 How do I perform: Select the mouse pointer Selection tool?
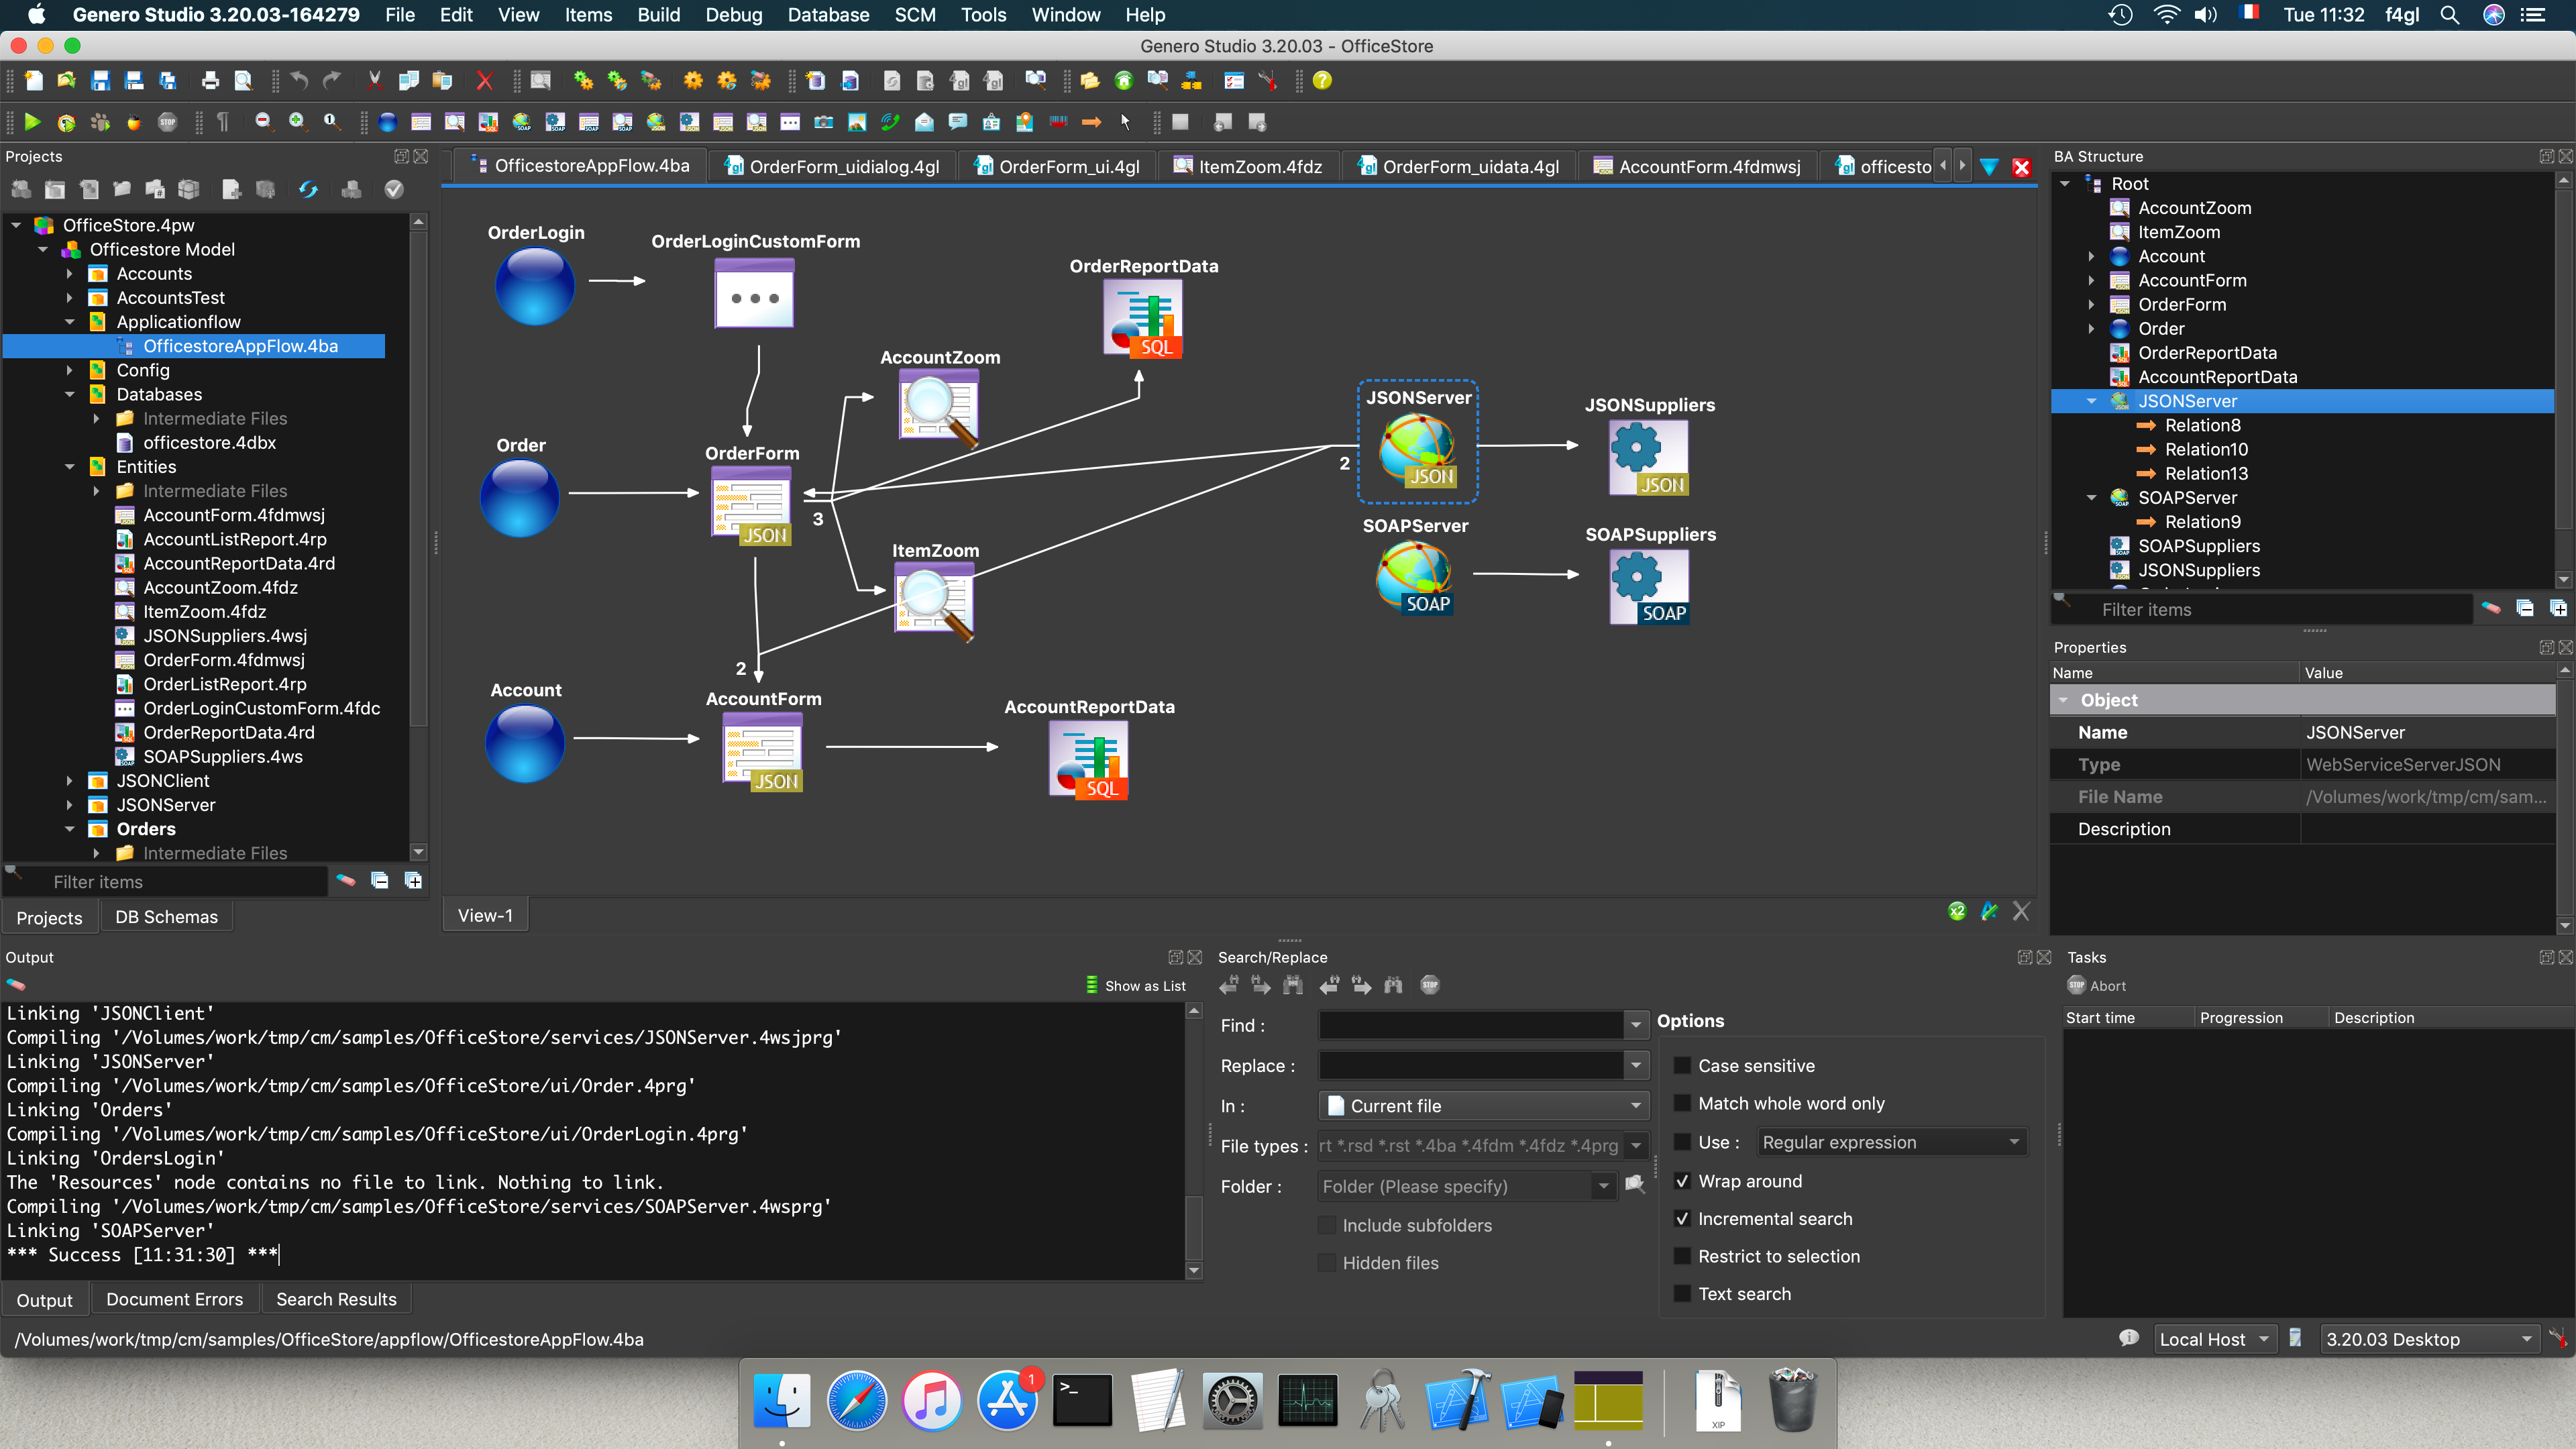[x=1125, y=122]
